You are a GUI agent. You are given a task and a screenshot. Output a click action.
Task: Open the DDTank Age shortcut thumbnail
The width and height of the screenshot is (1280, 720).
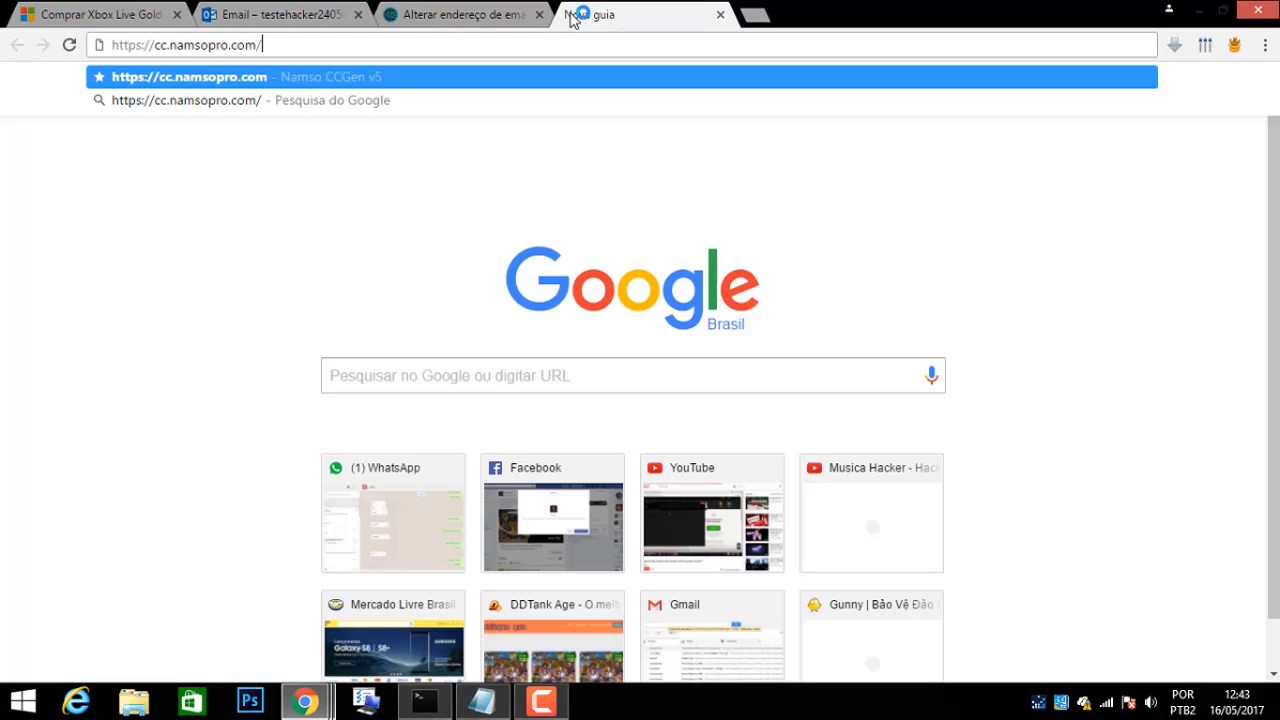coord(553,636)
